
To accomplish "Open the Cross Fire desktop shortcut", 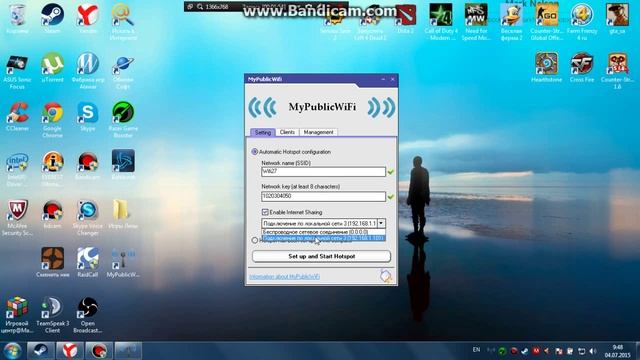I will [582, 67].
